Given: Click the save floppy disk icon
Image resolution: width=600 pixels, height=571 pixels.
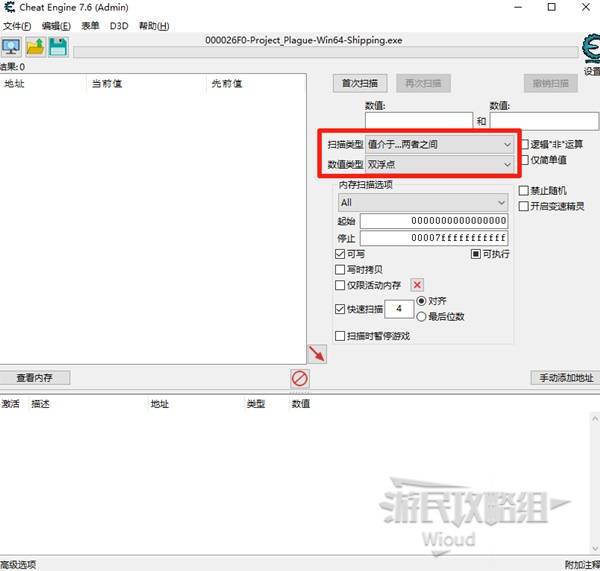Looking at the screenshot, I should (58, 47).
